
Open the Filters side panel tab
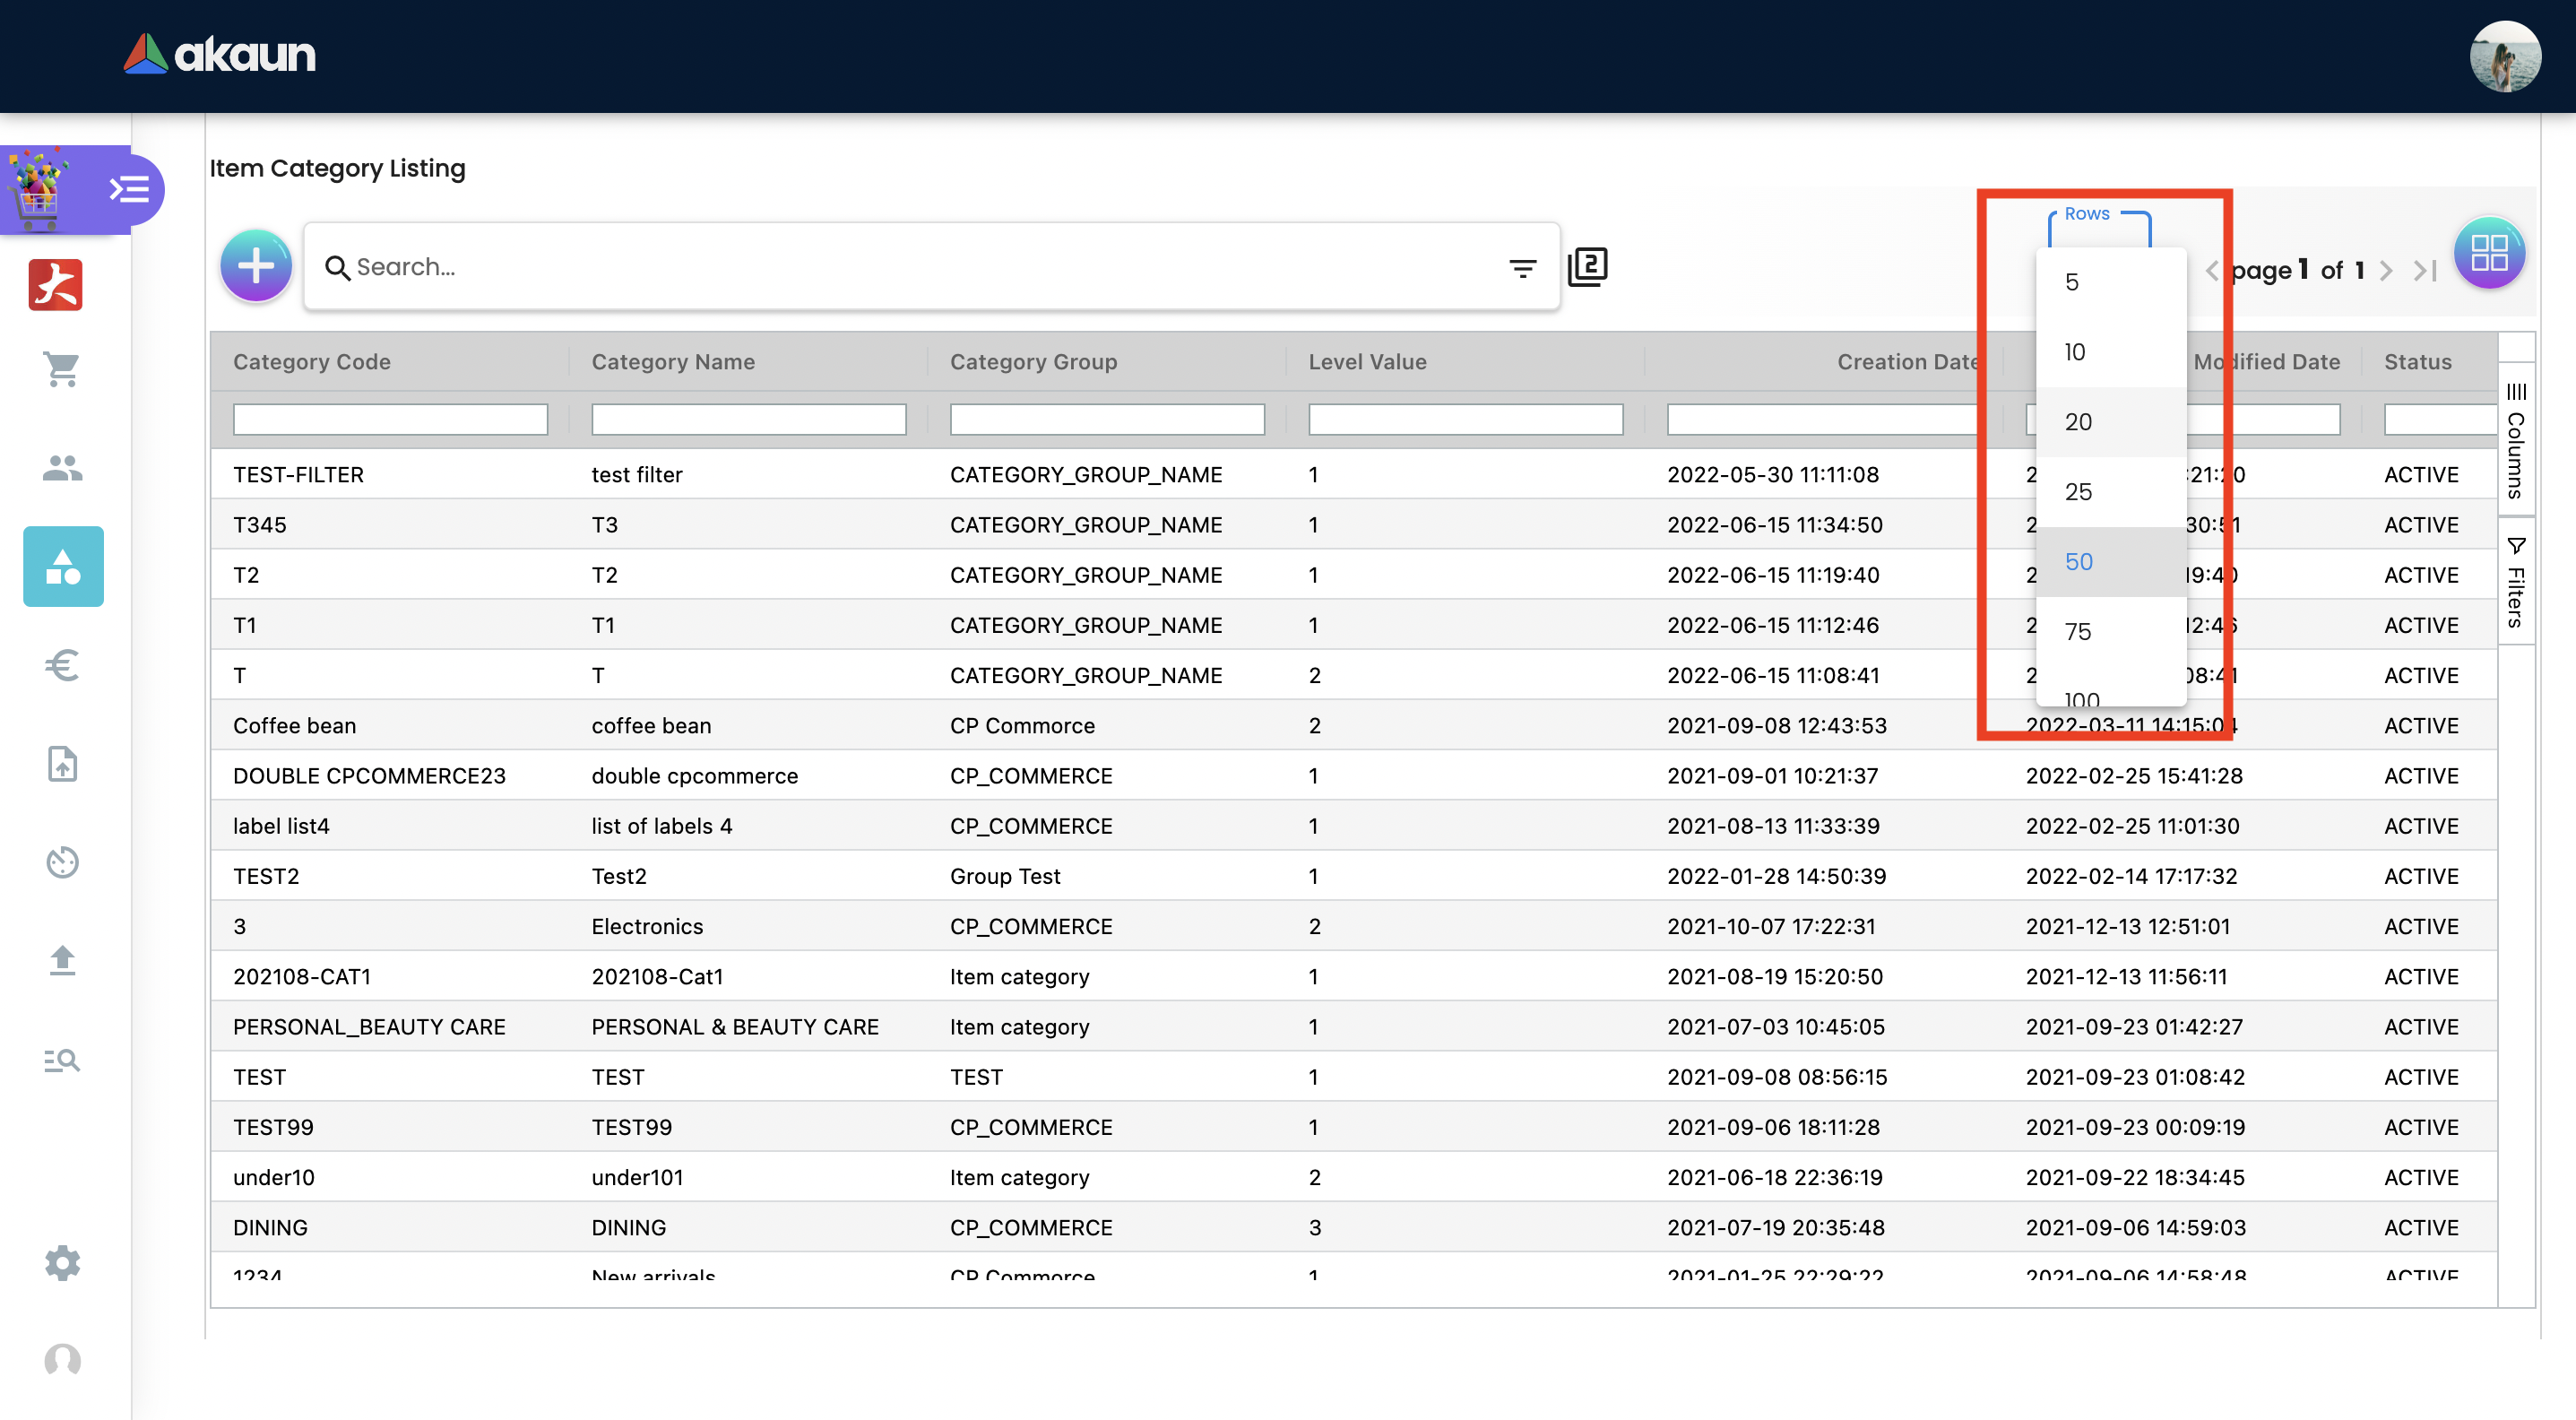click(x=2516, y=582)
